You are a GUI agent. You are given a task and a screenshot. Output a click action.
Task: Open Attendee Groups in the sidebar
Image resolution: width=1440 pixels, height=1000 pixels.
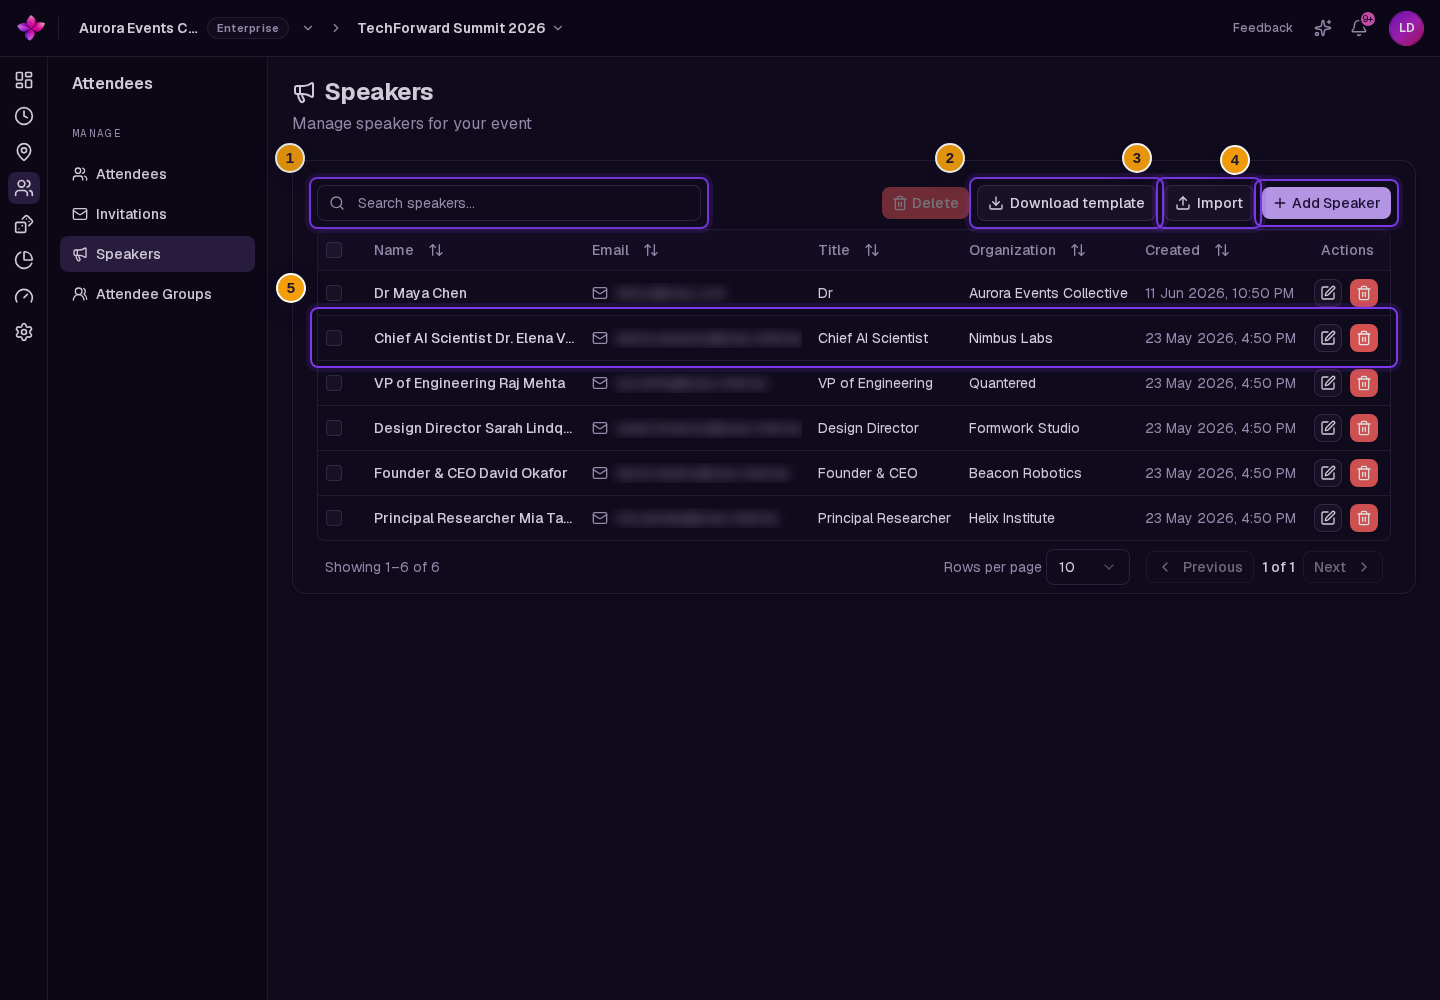pos(157,294)
